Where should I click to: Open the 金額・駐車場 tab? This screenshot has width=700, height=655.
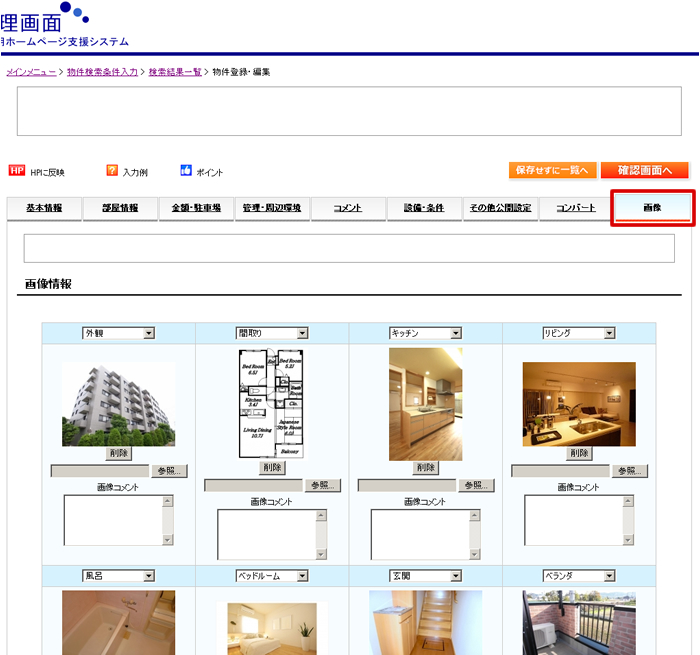196,208
